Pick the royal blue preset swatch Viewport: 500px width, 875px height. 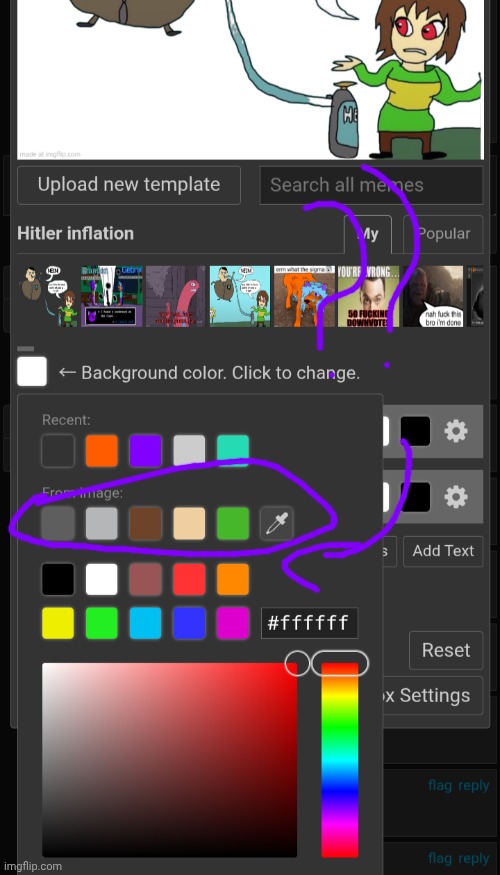pyautogui.click(x=189, y=623)
